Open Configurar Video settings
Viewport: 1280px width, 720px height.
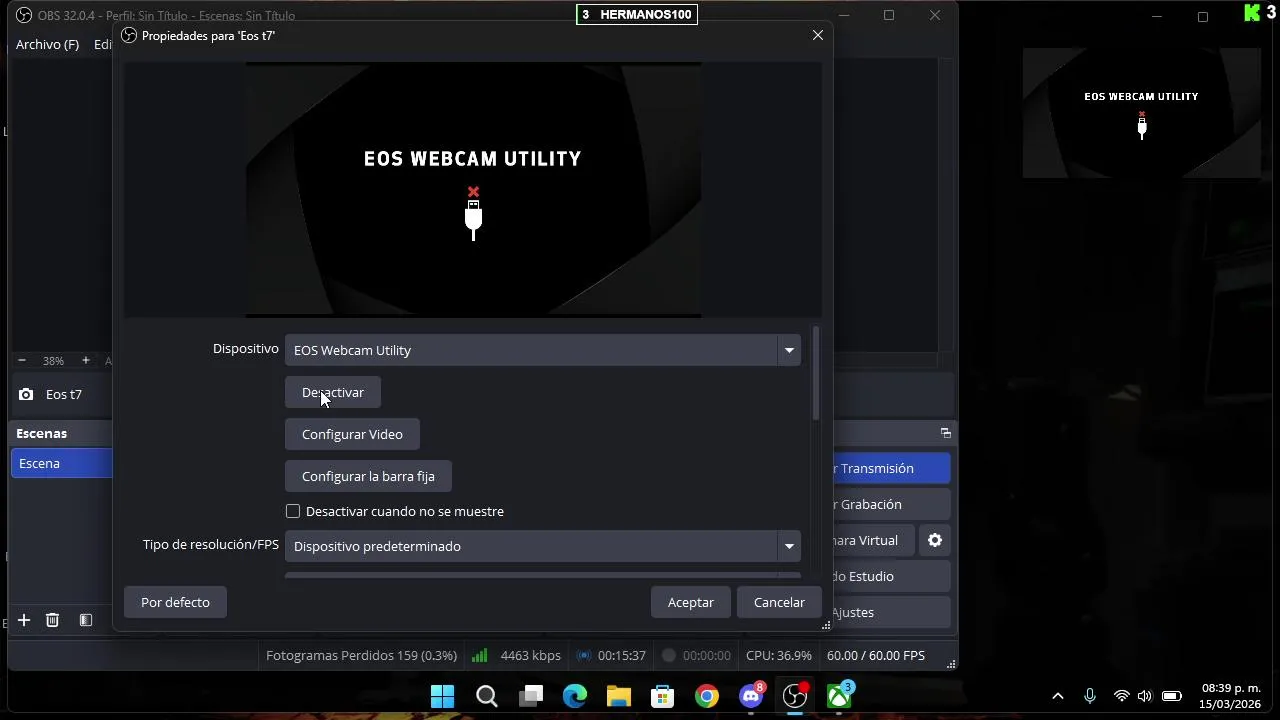[x=352, y=434]
